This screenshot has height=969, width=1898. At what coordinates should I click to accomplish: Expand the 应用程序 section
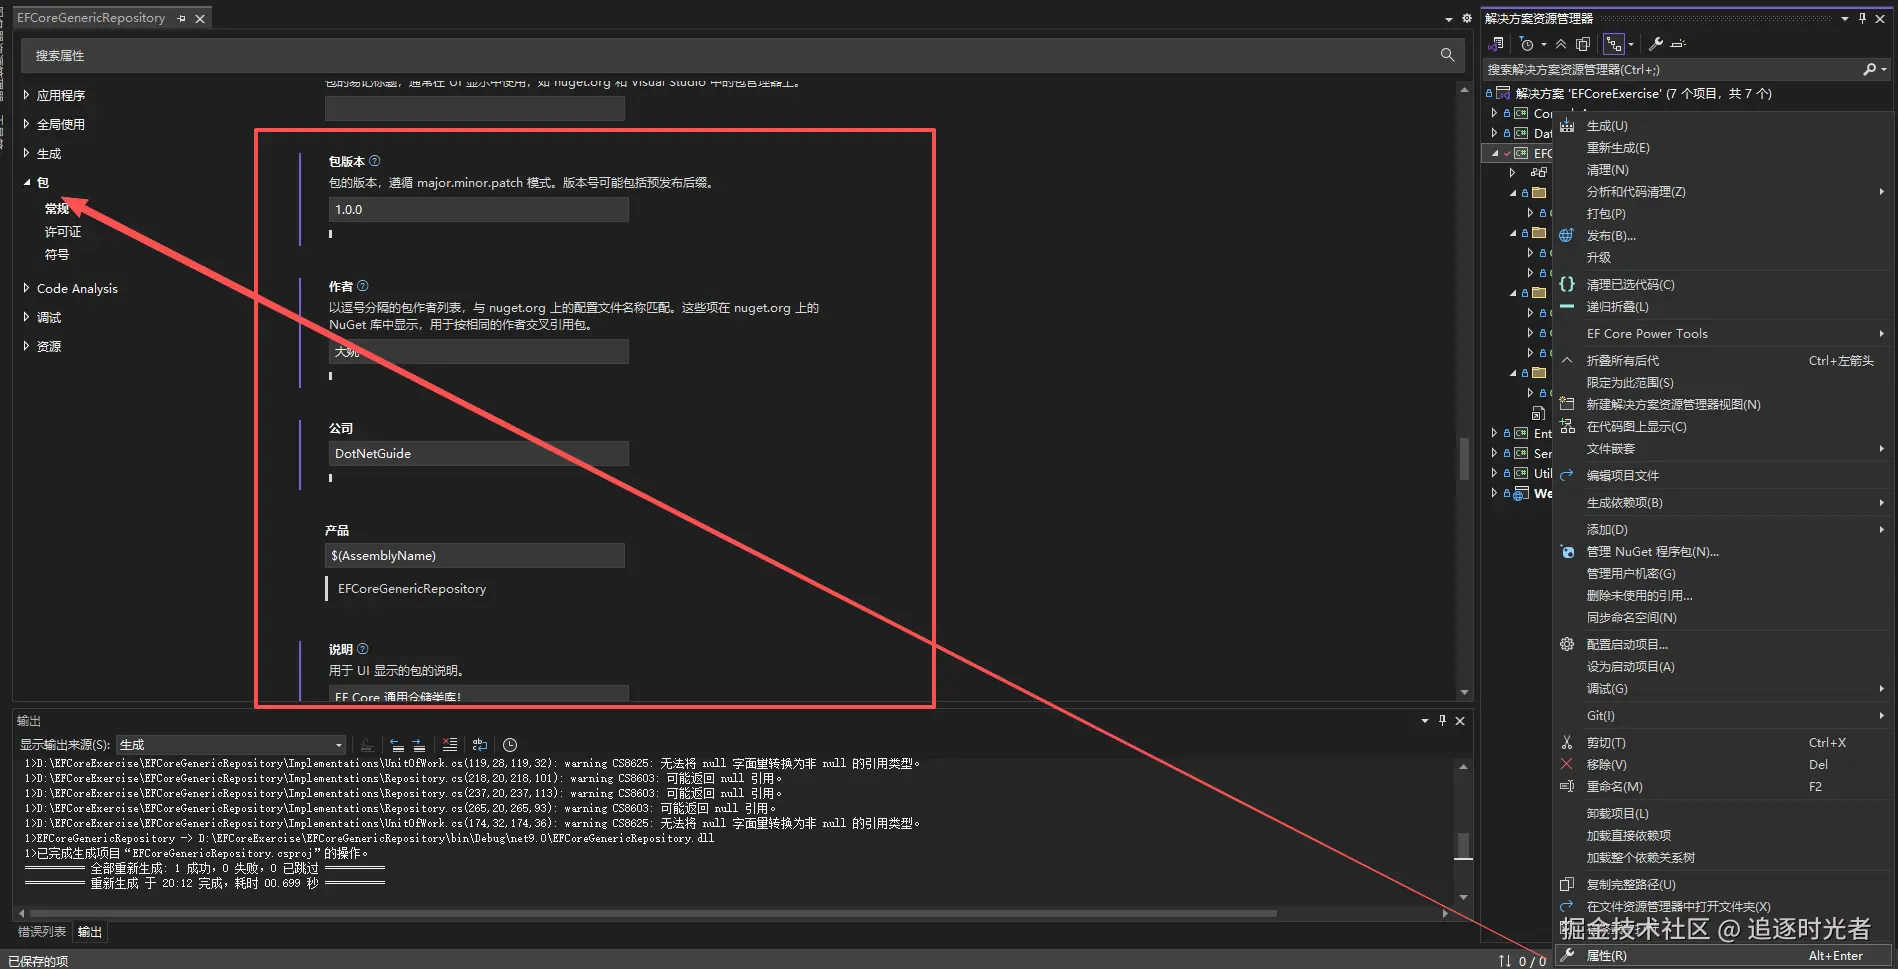tap(26, 95)
